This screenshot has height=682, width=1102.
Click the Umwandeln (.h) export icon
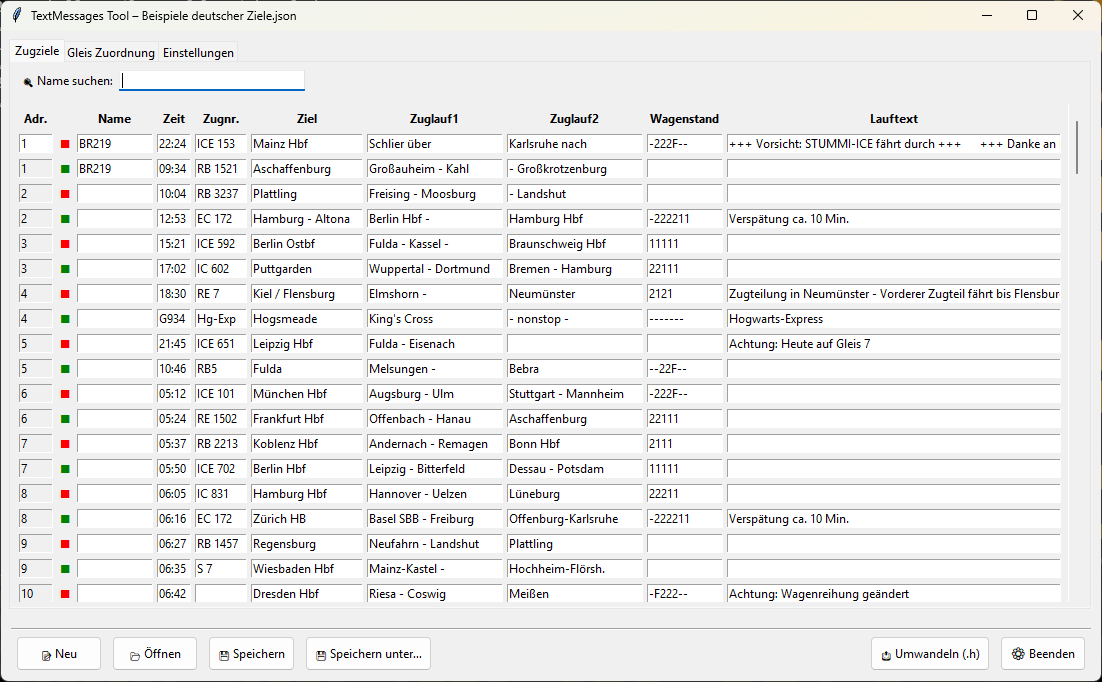886,655
